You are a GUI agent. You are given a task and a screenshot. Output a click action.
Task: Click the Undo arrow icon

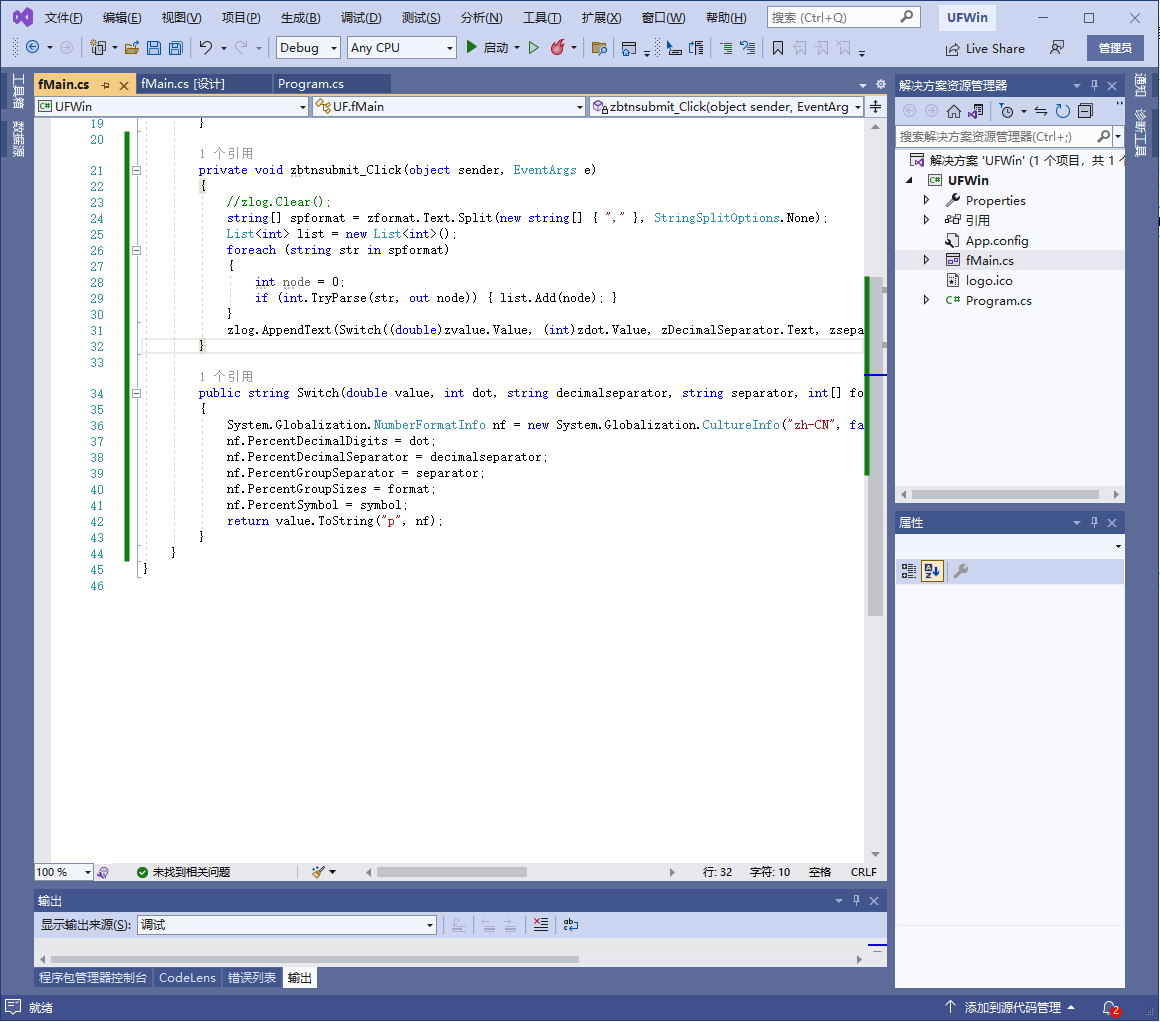tap(205, 48)
